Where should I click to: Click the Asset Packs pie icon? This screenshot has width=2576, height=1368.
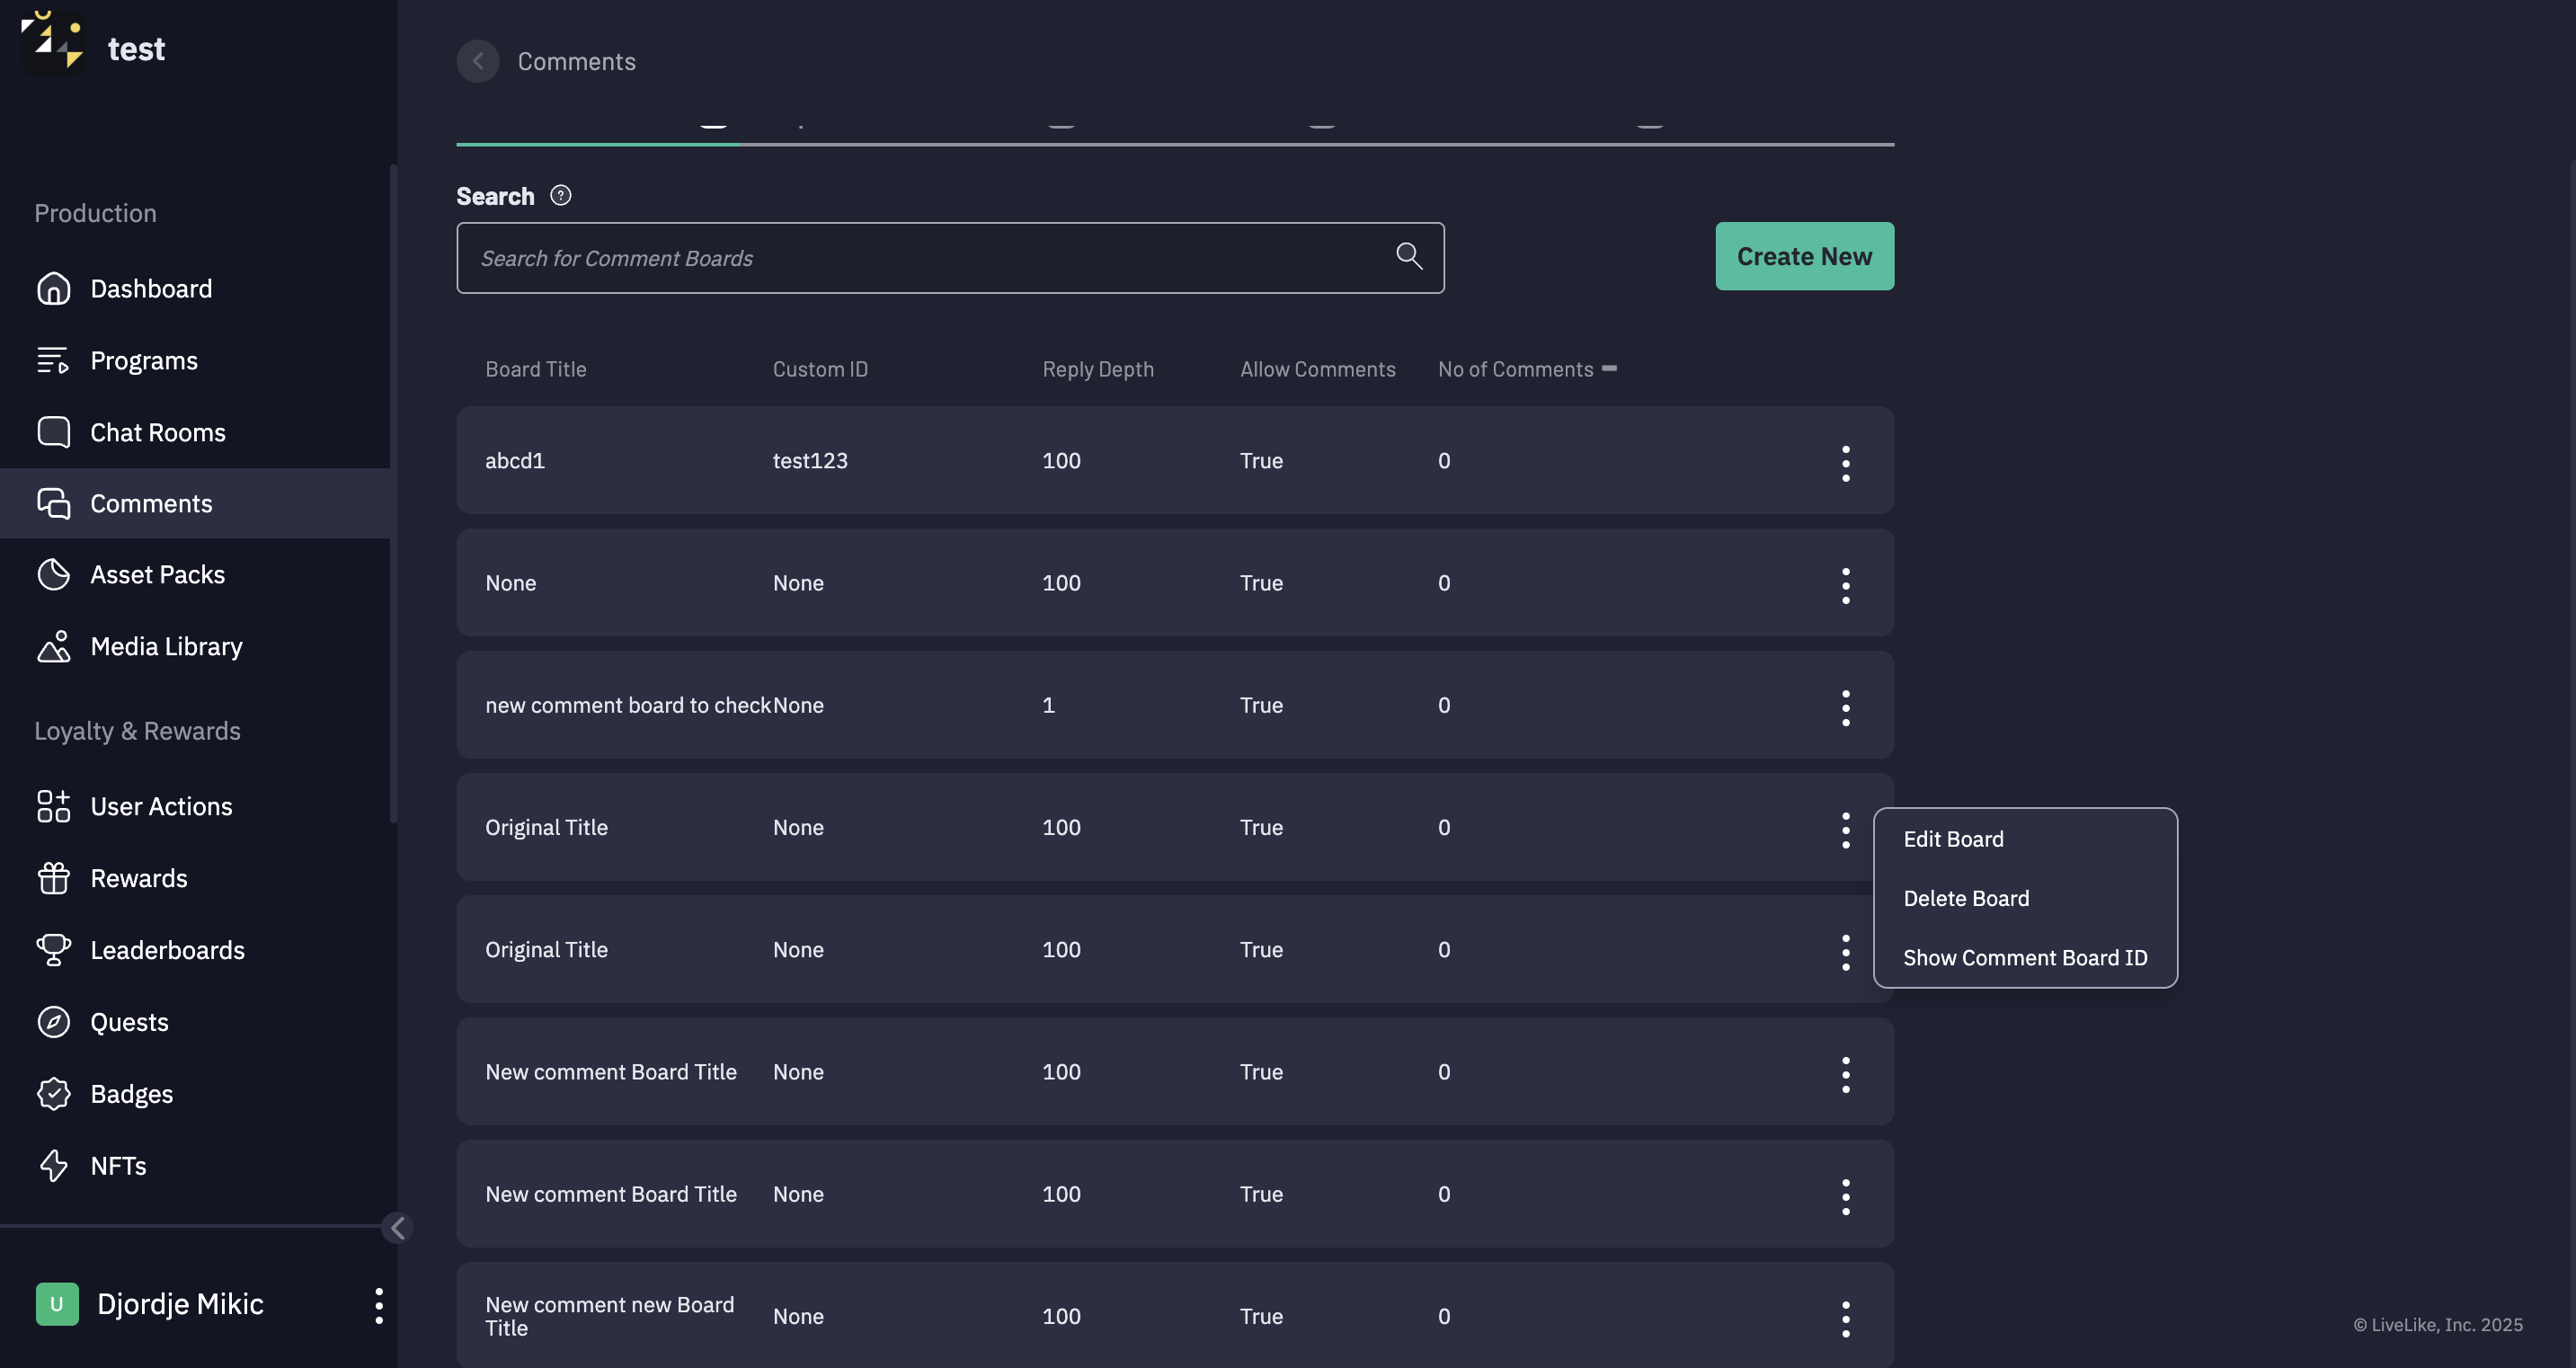(x=53, y=575)
